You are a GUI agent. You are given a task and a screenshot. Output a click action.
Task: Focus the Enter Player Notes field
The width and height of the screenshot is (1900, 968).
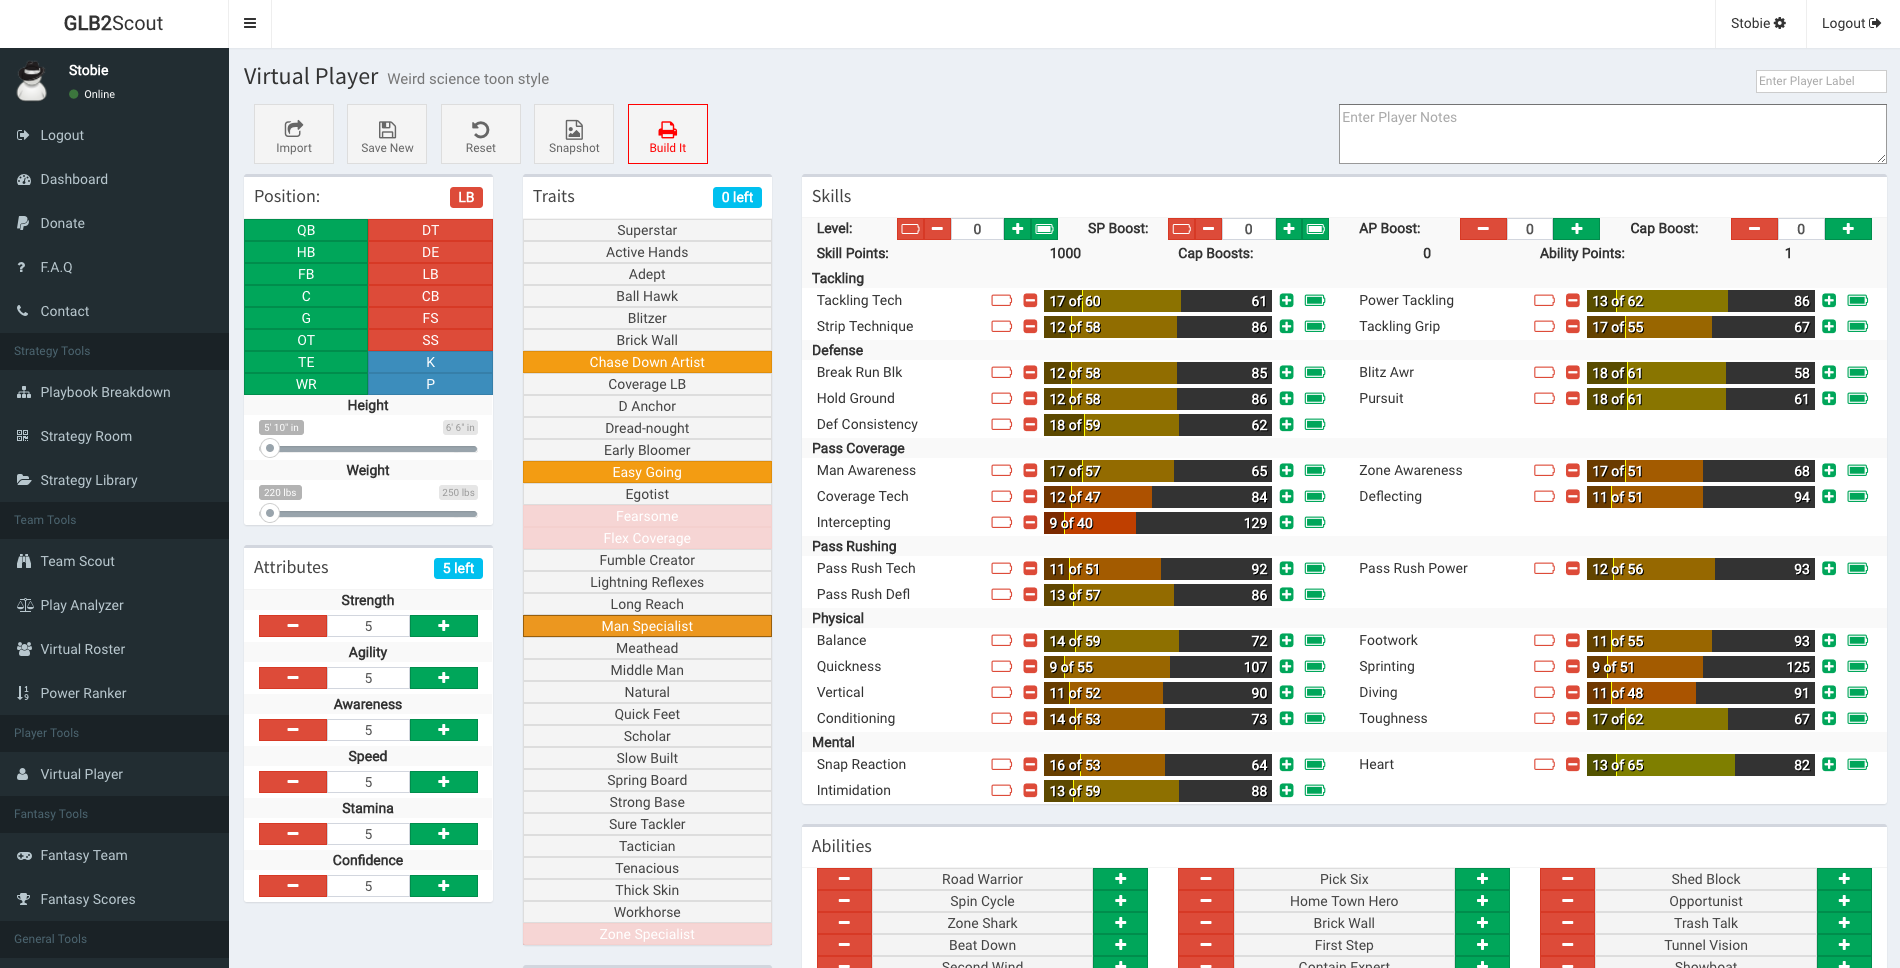(1612, 134)
